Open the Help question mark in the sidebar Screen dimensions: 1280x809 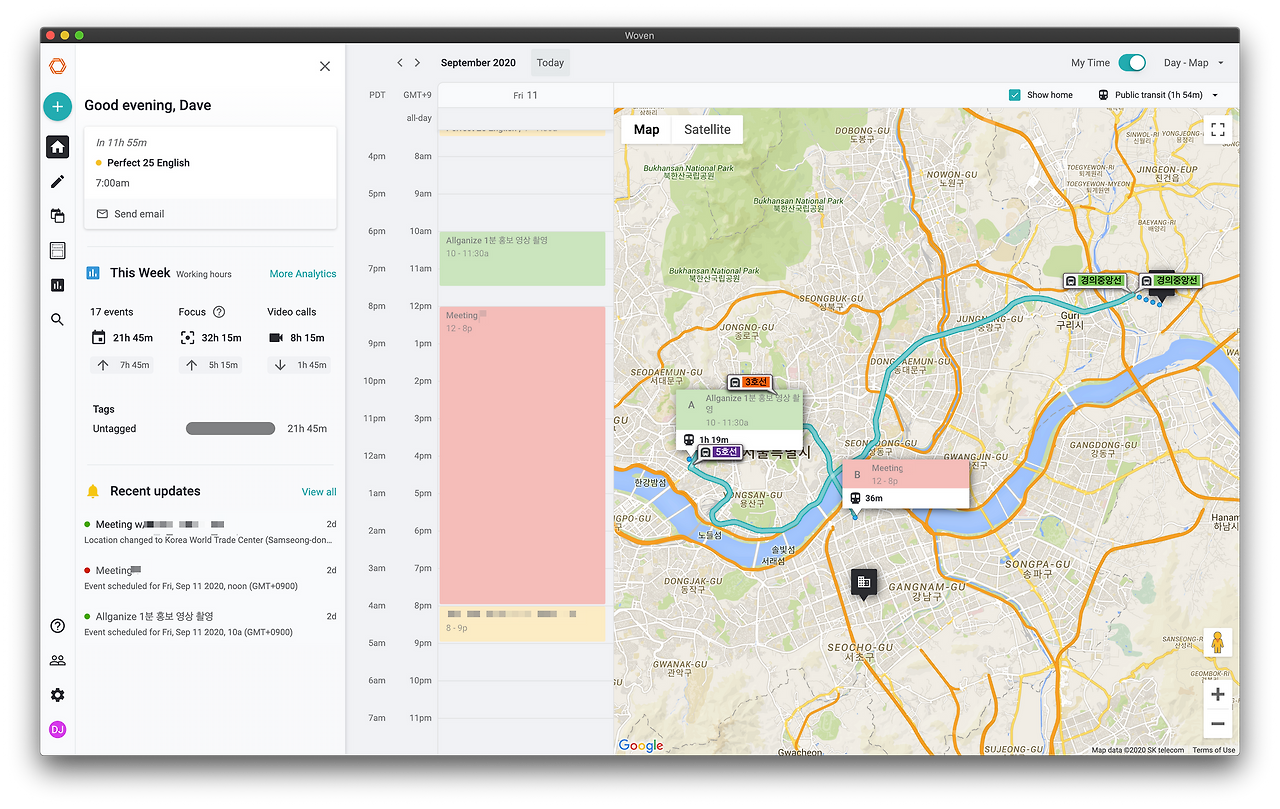57,626
